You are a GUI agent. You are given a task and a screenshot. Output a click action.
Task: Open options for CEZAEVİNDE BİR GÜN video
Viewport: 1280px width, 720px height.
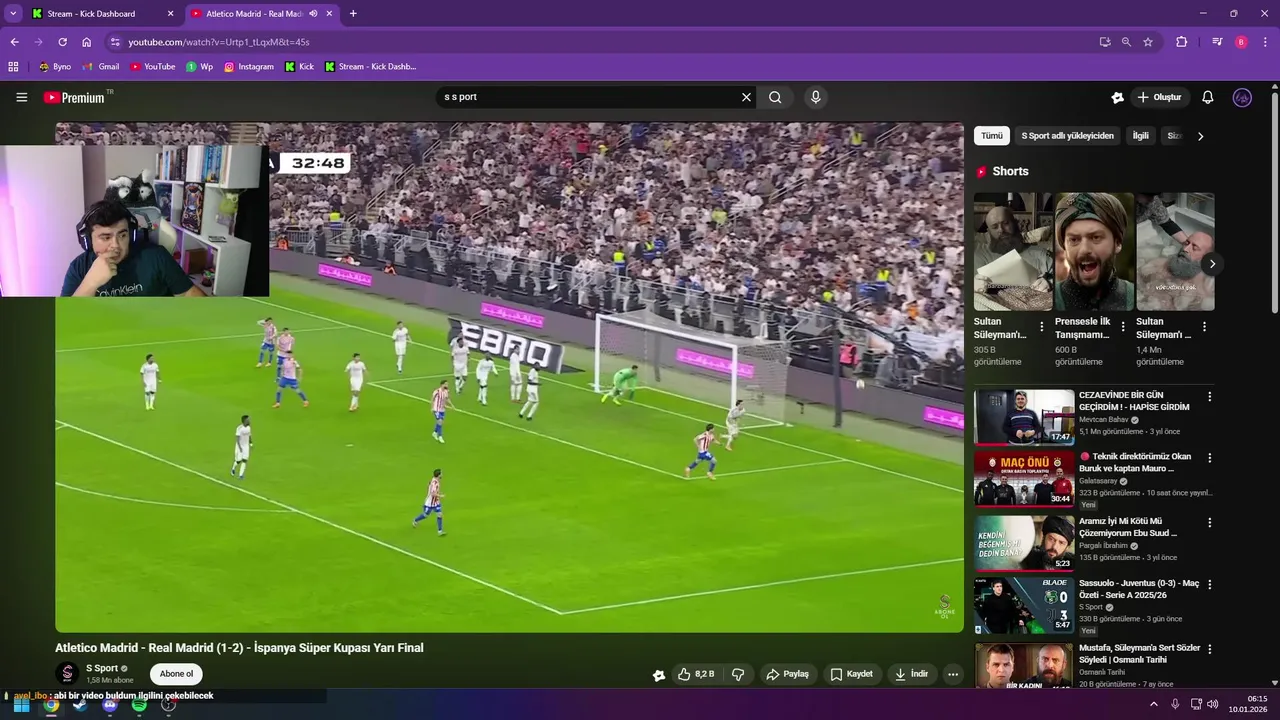(x=1209, y=397)
